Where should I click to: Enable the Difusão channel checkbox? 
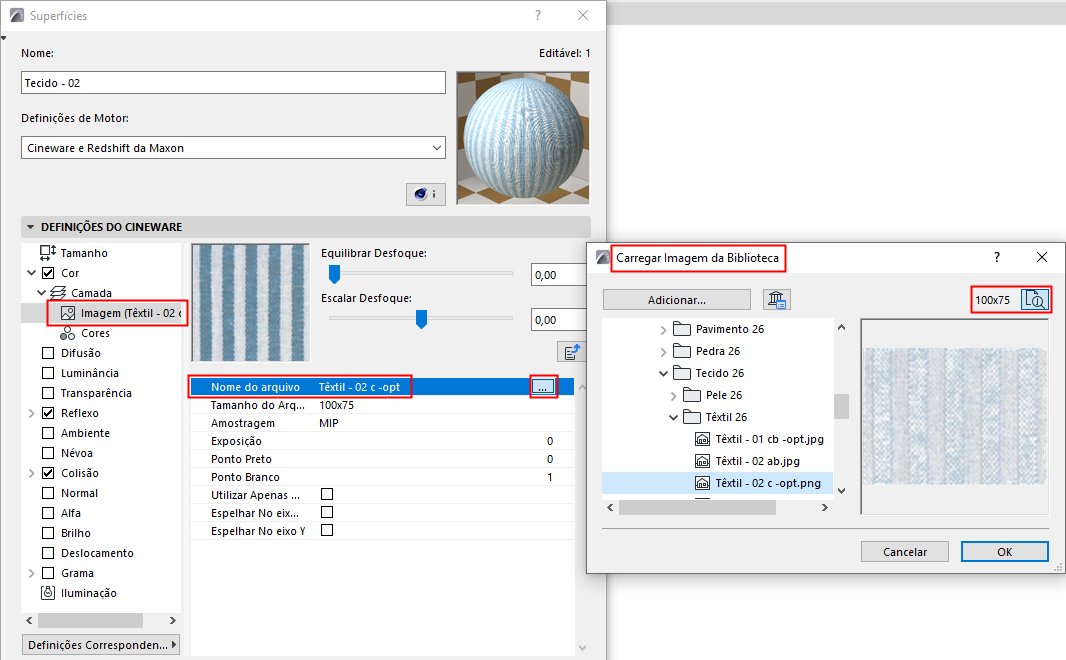(x=48, y=353)
